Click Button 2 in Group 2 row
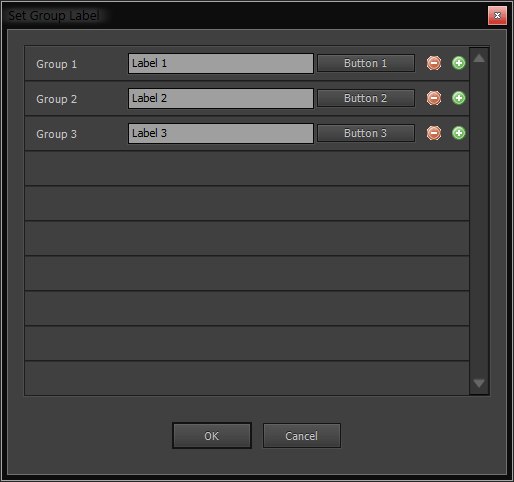This screenshot has width=514, height=482. click(x=366, y=98)
